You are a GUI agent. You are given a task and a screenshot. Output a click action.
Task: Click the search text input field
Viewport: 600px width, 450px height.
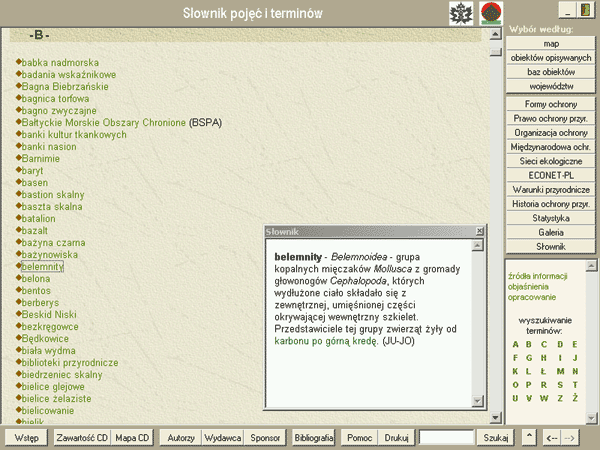(x=446, y=437)
